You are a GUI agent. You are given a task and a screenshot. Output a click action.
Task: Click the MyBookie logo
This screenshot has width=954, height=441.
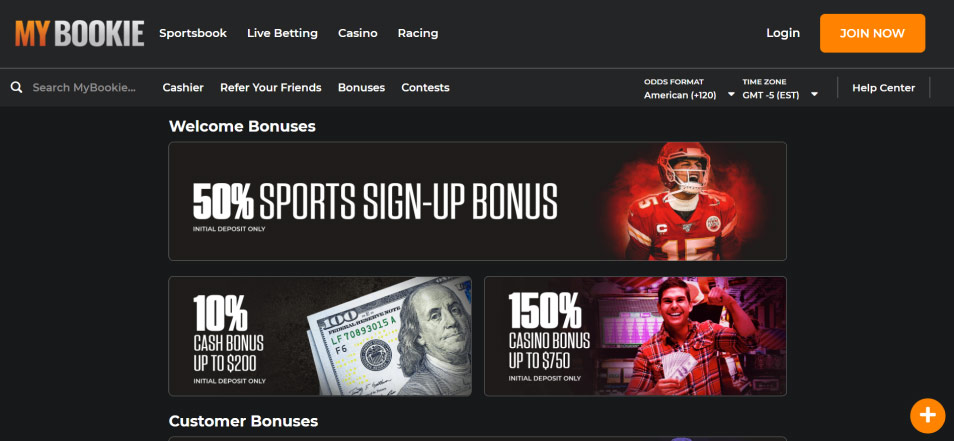(x=80, y=33)
